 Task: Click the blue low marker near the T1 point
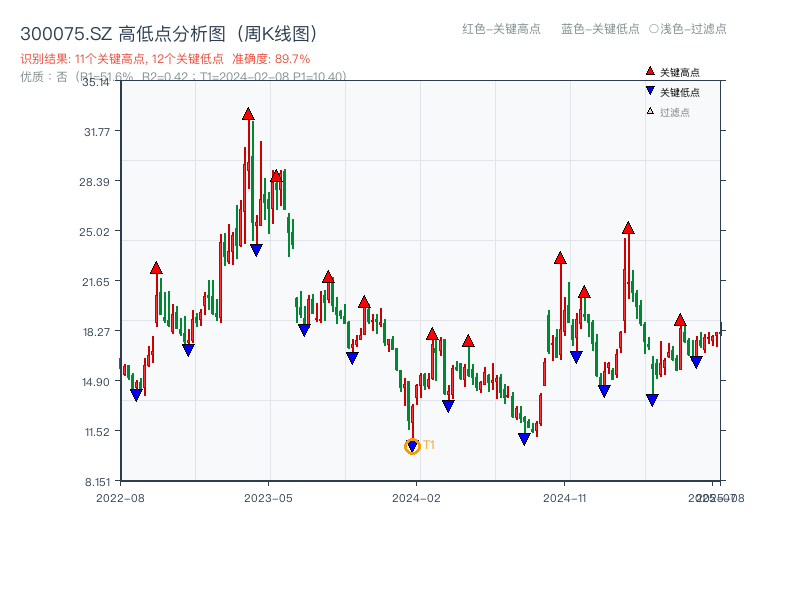click(x=412, y=443)
